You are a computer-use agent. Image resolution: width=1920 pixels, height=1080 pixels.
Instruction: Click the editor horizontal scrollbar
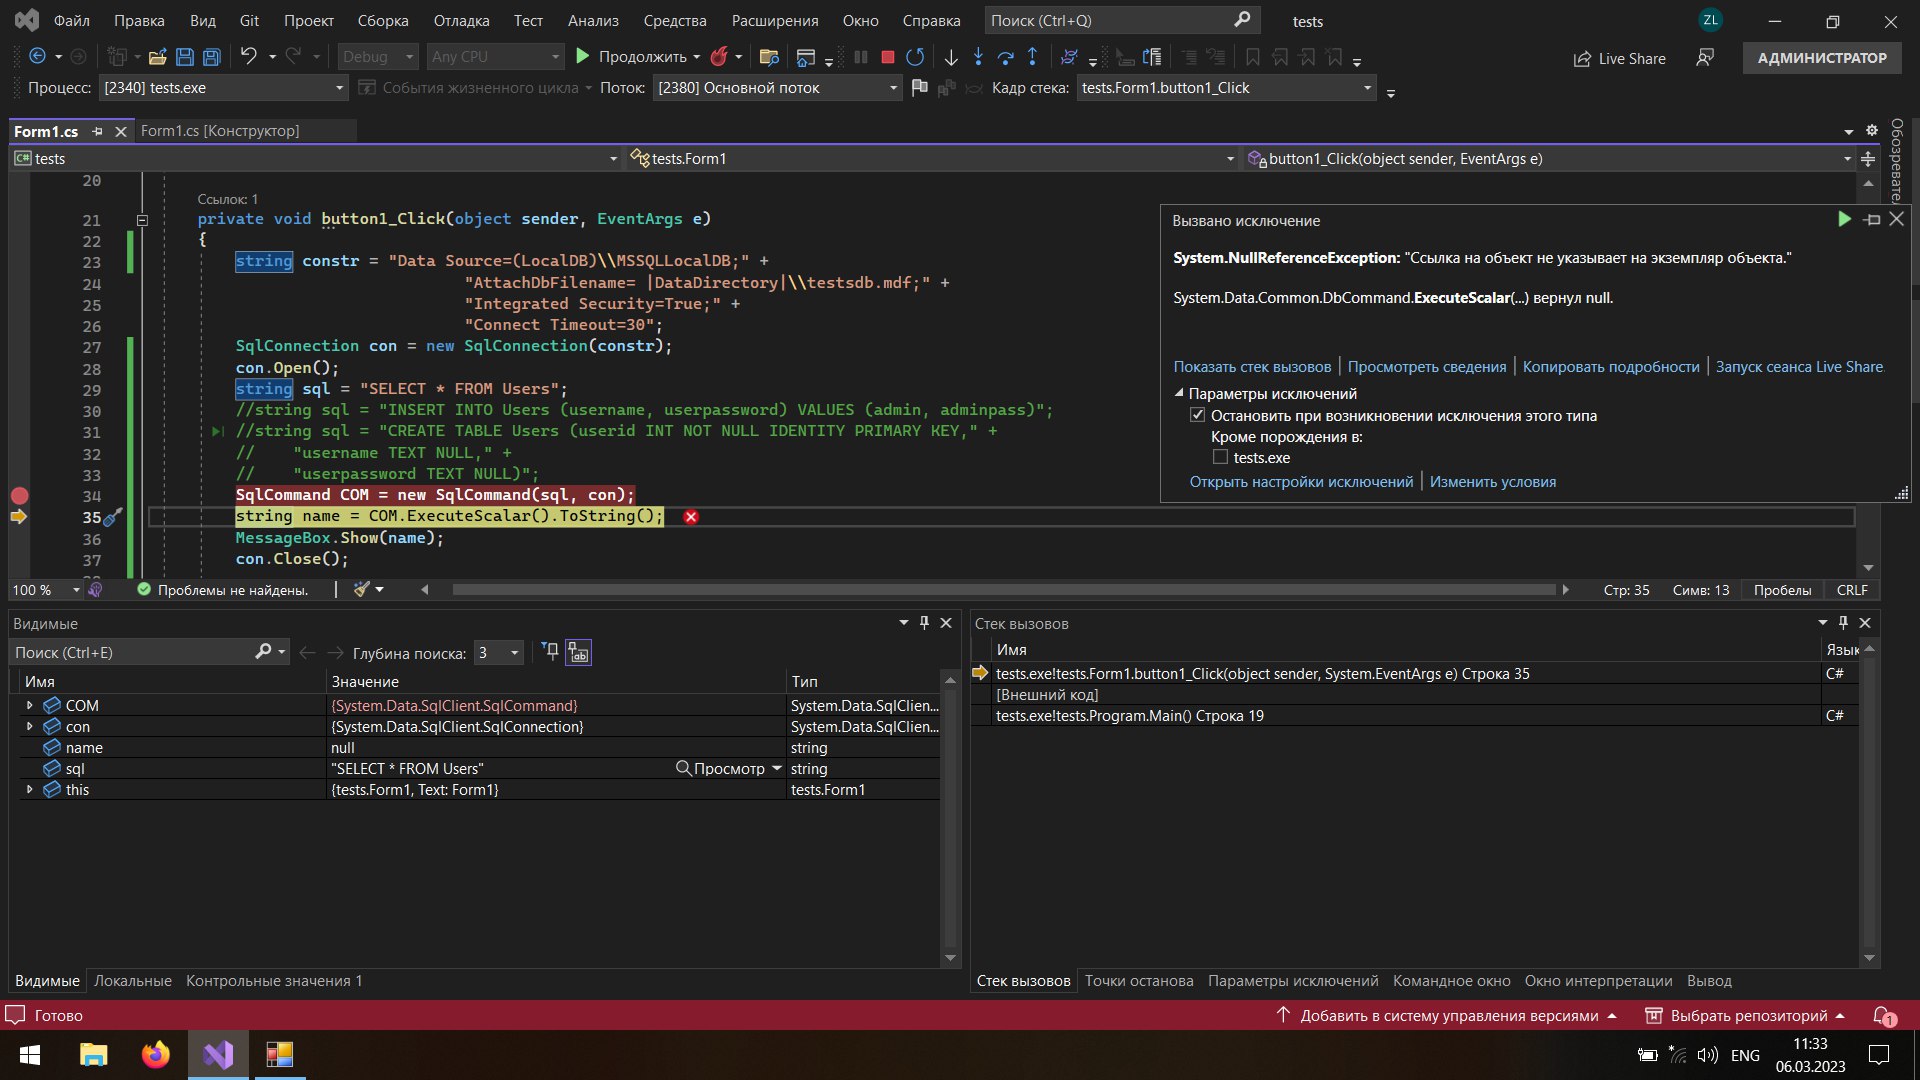point(1000,590)
